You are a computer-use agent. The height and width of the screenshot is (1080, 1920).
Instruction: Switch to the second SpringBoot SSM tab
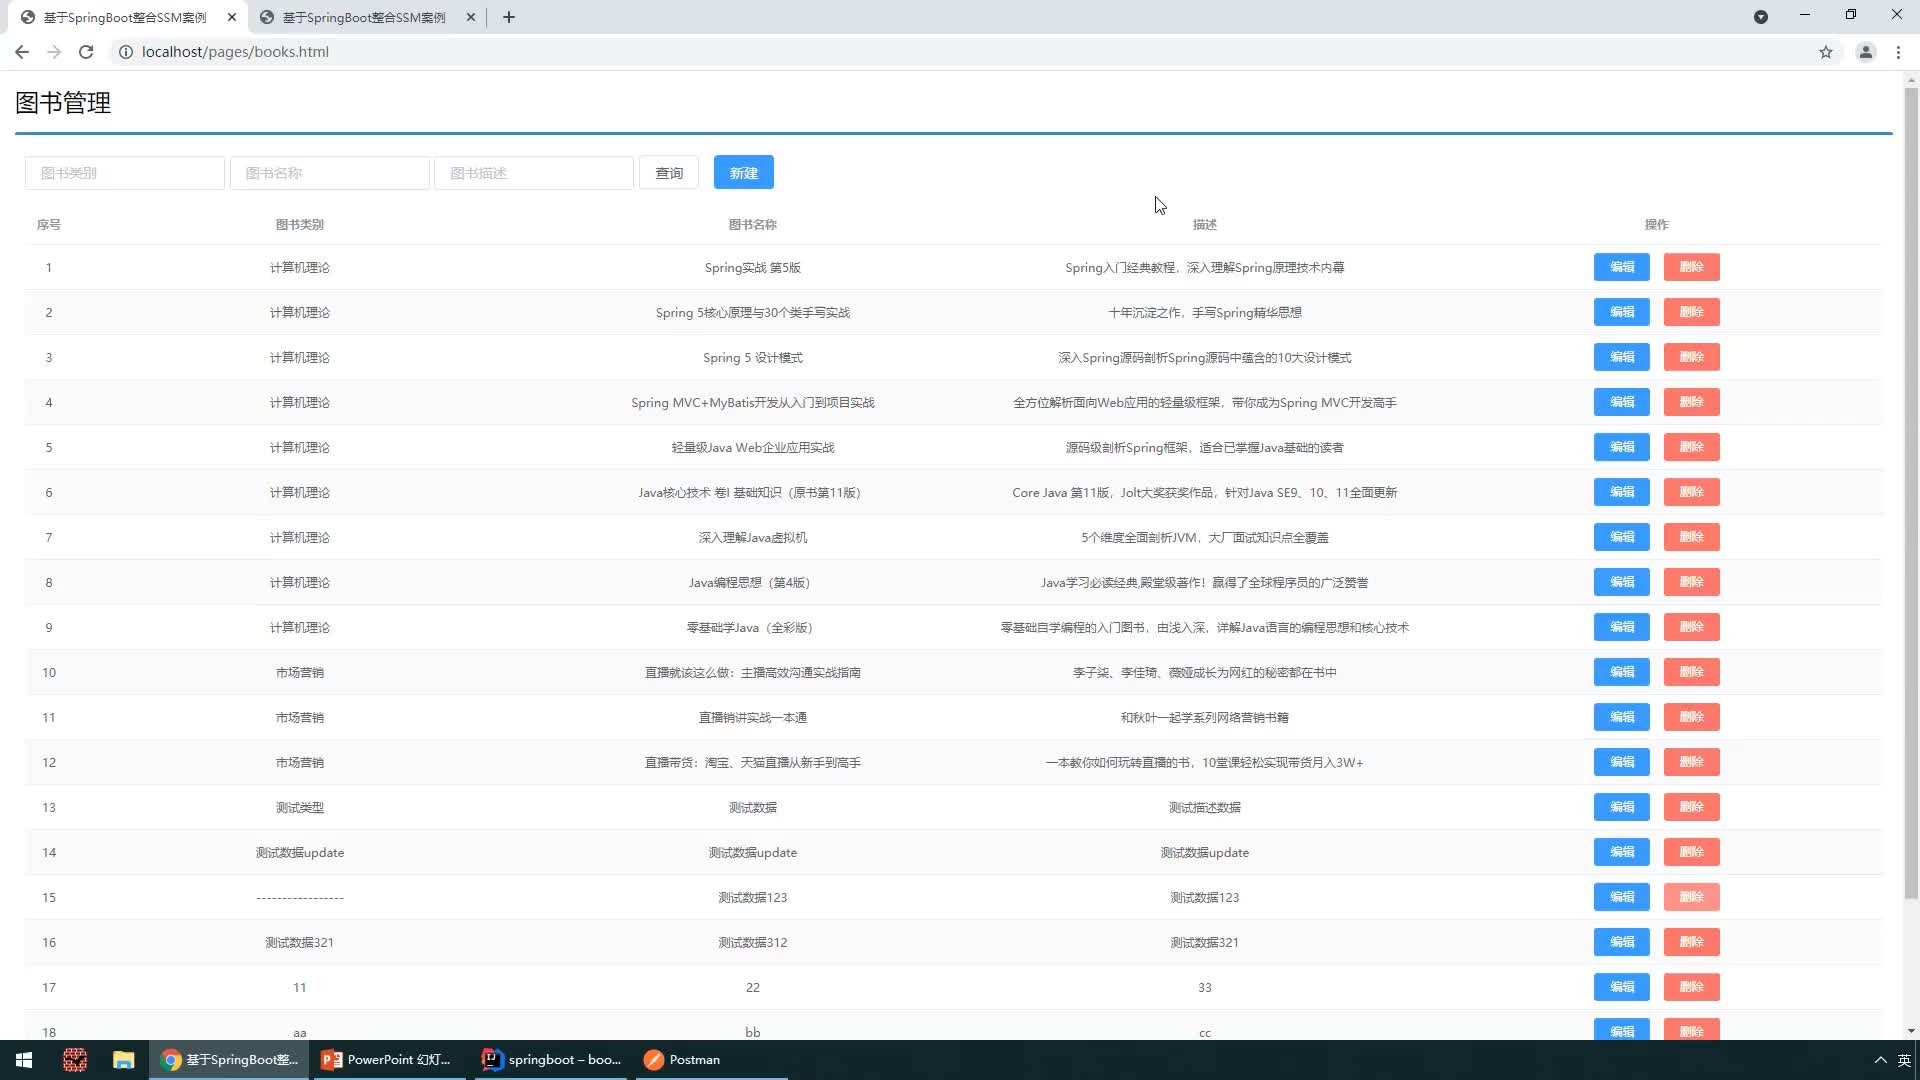point(363,17)
